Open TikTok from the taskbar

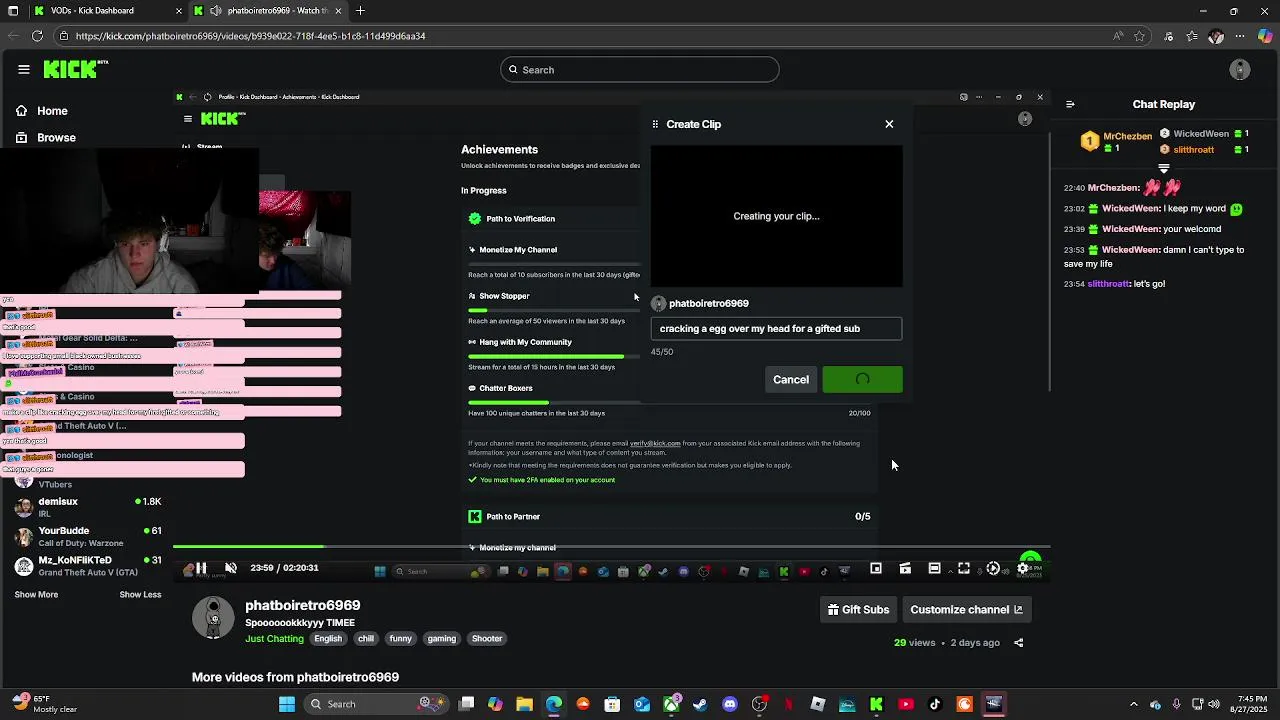click(x=935, y=704)
